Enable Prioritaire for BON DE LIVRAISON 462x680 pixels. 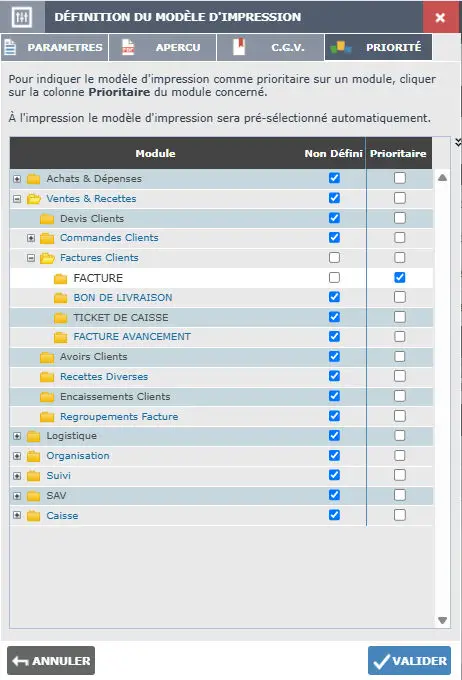coord(400,297)
